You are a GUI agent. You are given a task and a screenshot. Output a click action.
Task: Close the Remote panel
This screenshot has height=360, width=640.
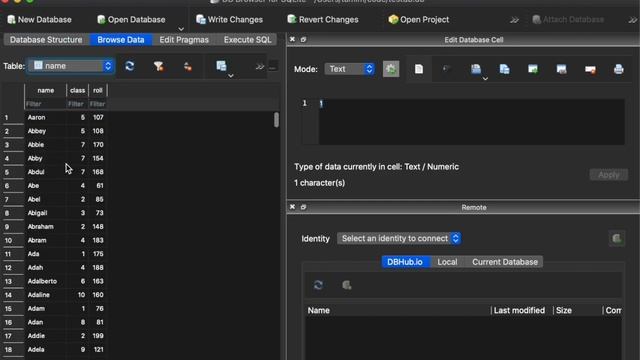[292, 207]
